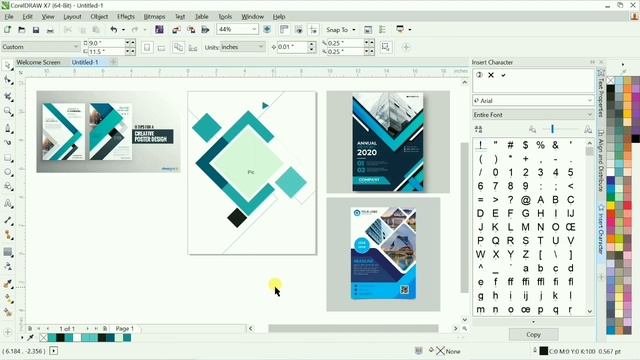
Task: Select the Rectangle tool
Action: (x=8, y=158)
